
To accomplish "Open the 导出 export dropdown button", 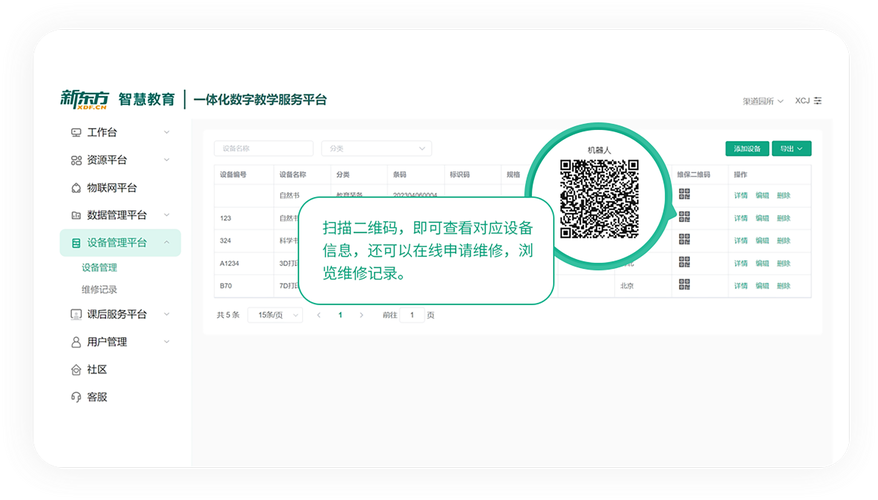I will (791, 148).
